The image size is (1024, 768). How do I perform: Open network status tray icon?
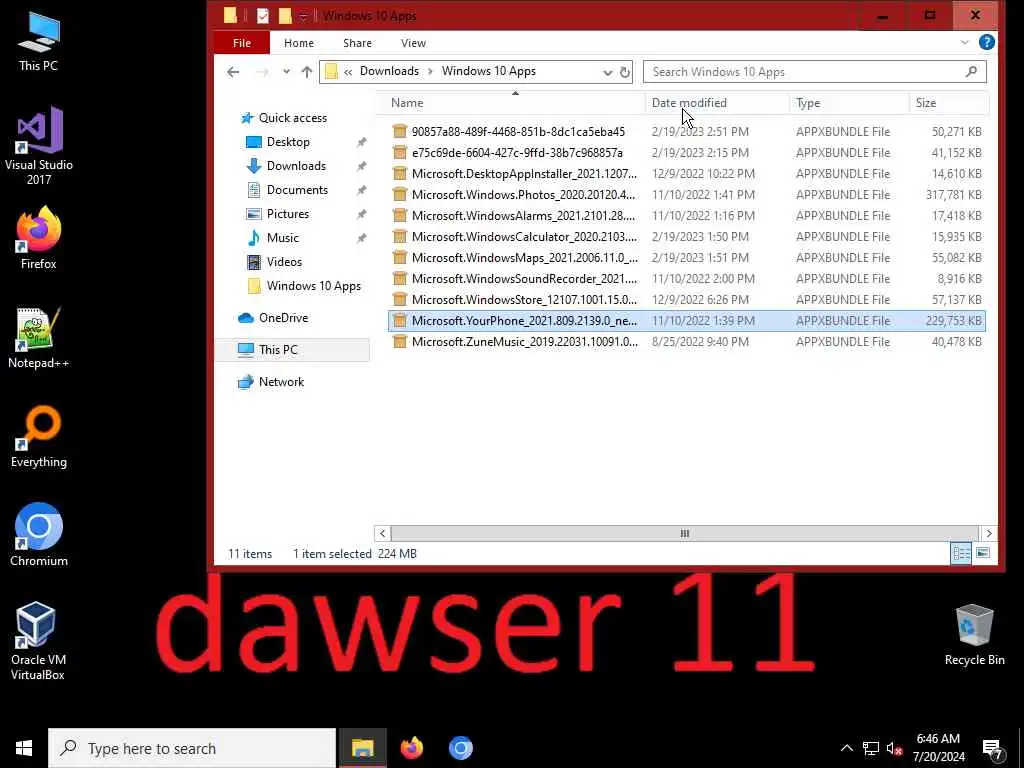pyautogui.click(x=871, y=748)
